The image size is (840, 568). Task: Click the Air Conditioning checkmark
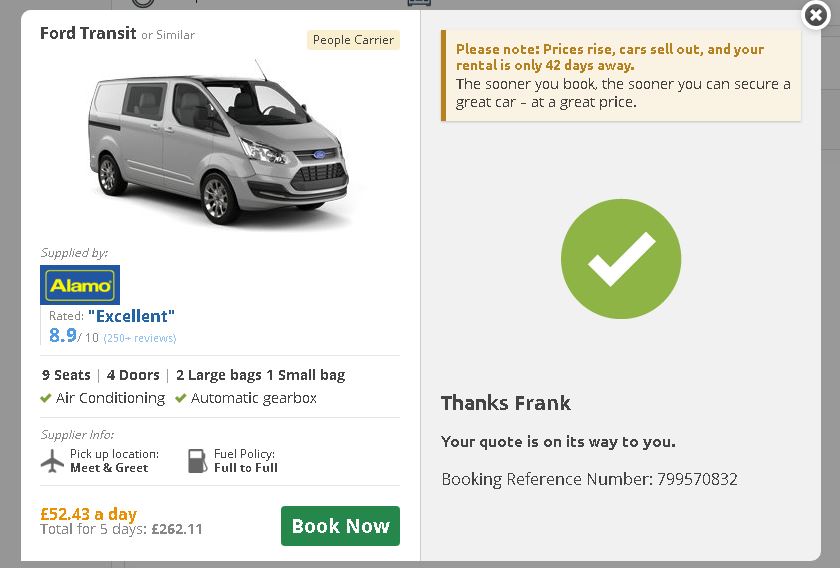(x=46, y=398)
